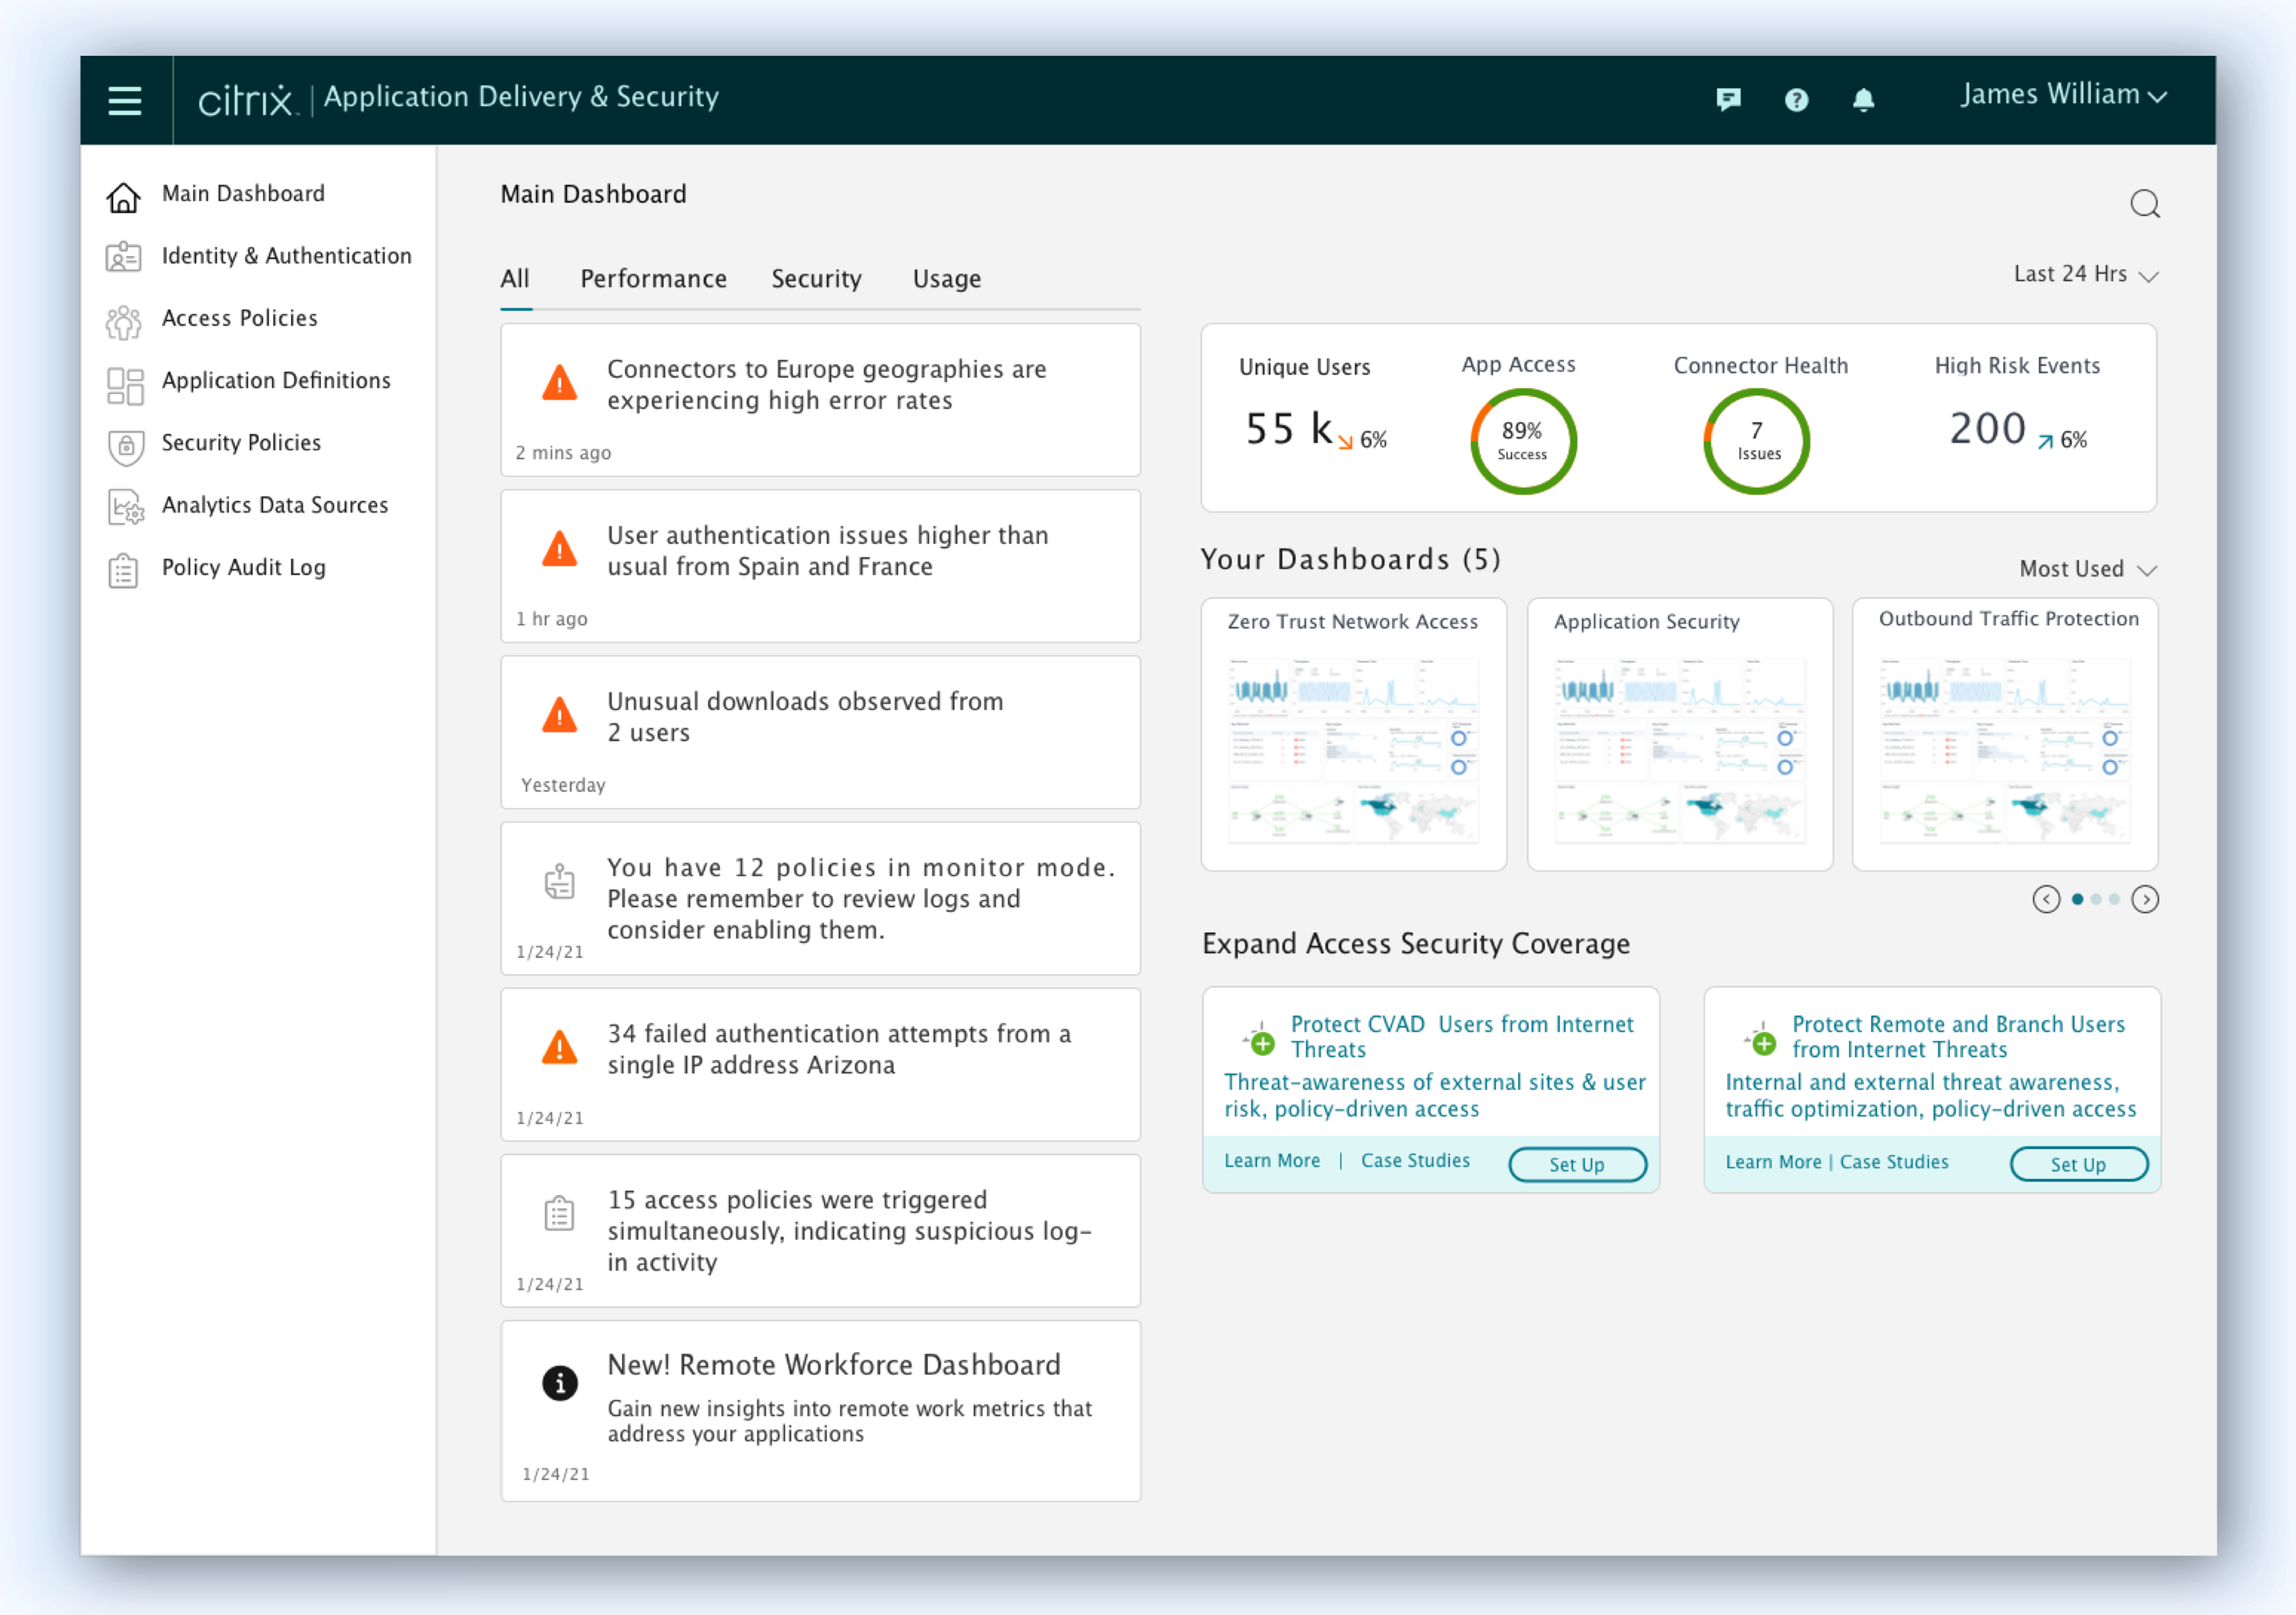Click Learn More under Remote and Branch Users

1773,1162
